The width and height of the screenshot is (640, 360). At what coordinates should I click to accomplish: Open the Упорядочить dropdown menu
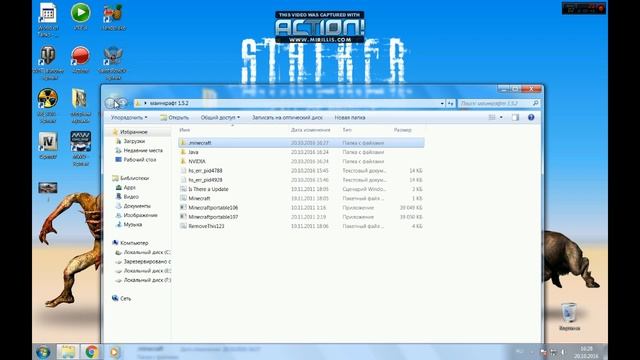pyautogui.click(x=129, y=118)
